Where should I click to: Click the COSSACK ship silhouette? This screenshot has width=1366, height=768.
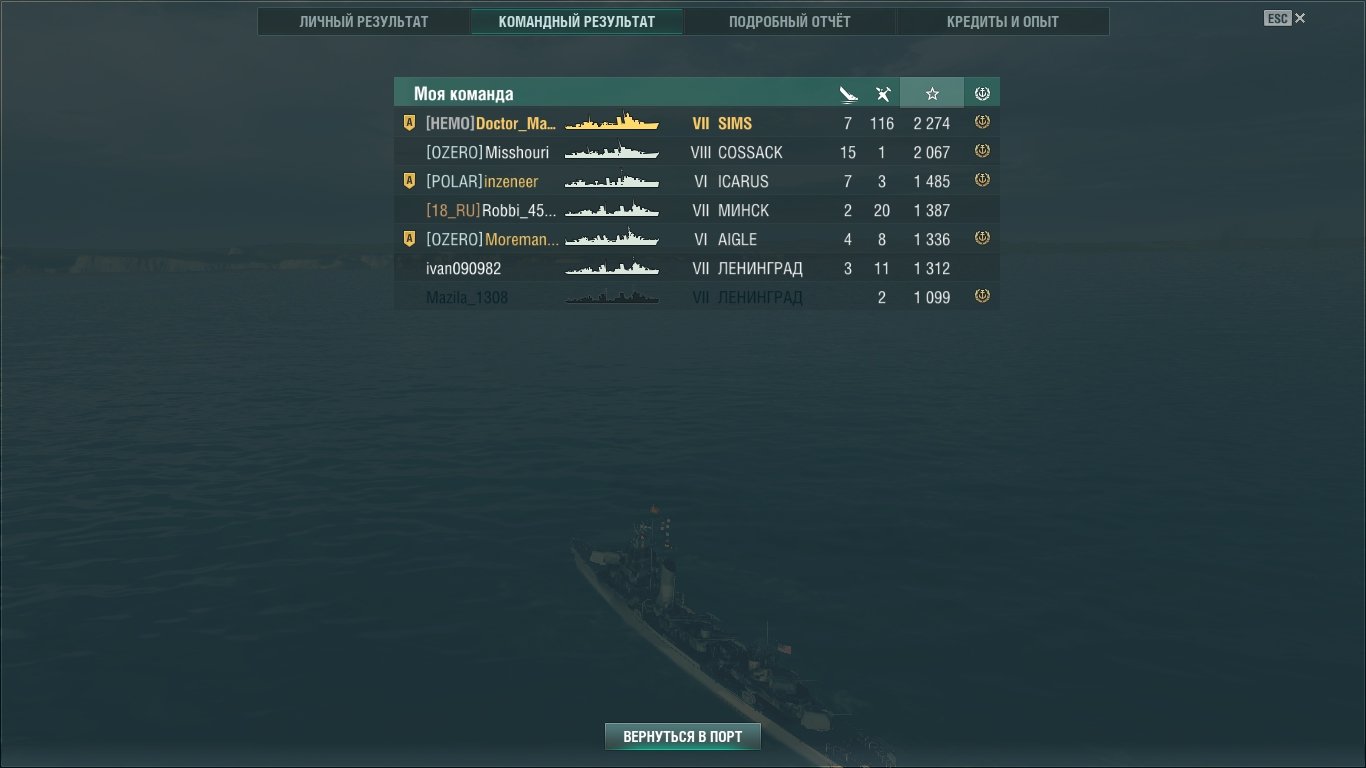coord(612,152)
